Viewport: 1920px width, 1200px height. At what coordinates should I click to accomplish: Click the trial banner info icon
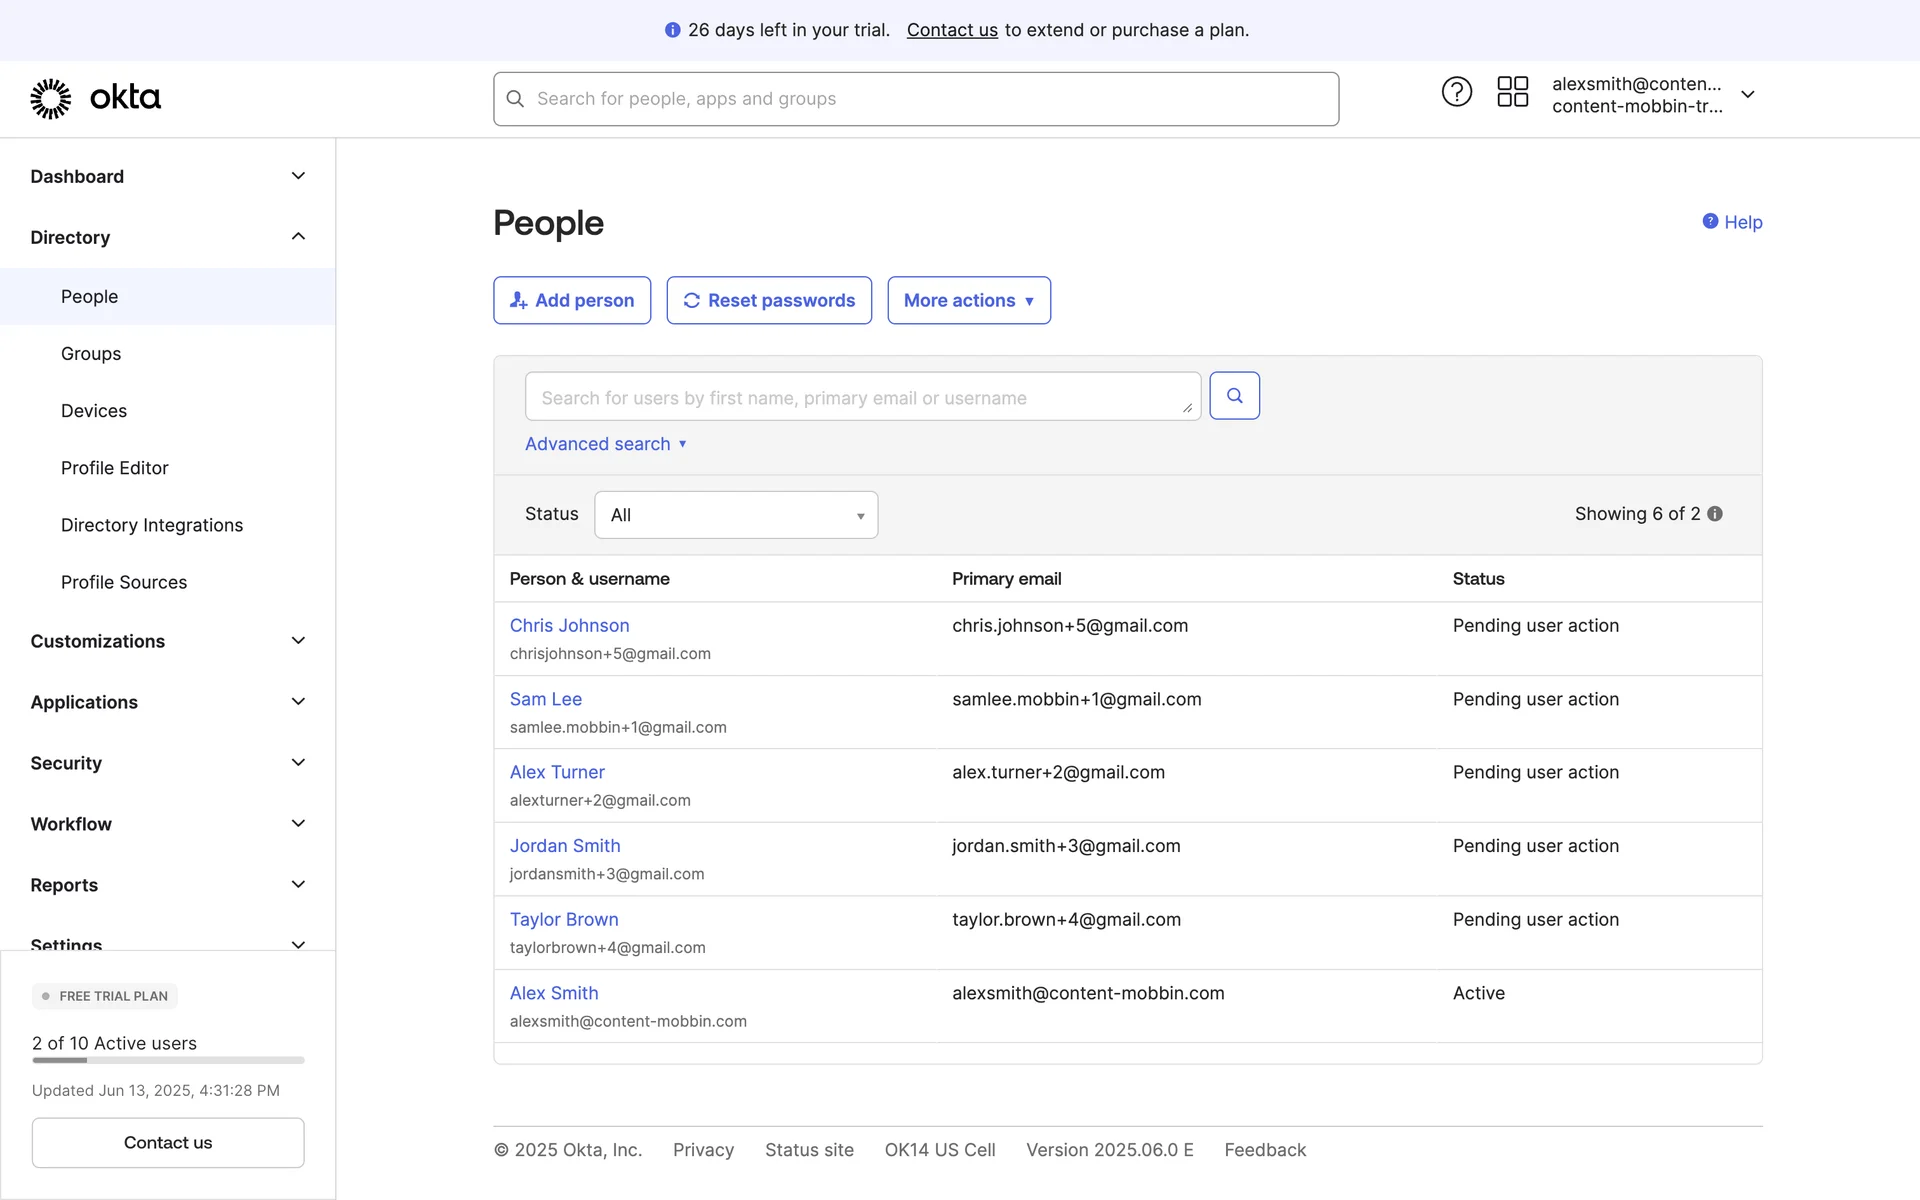[672, 30]
